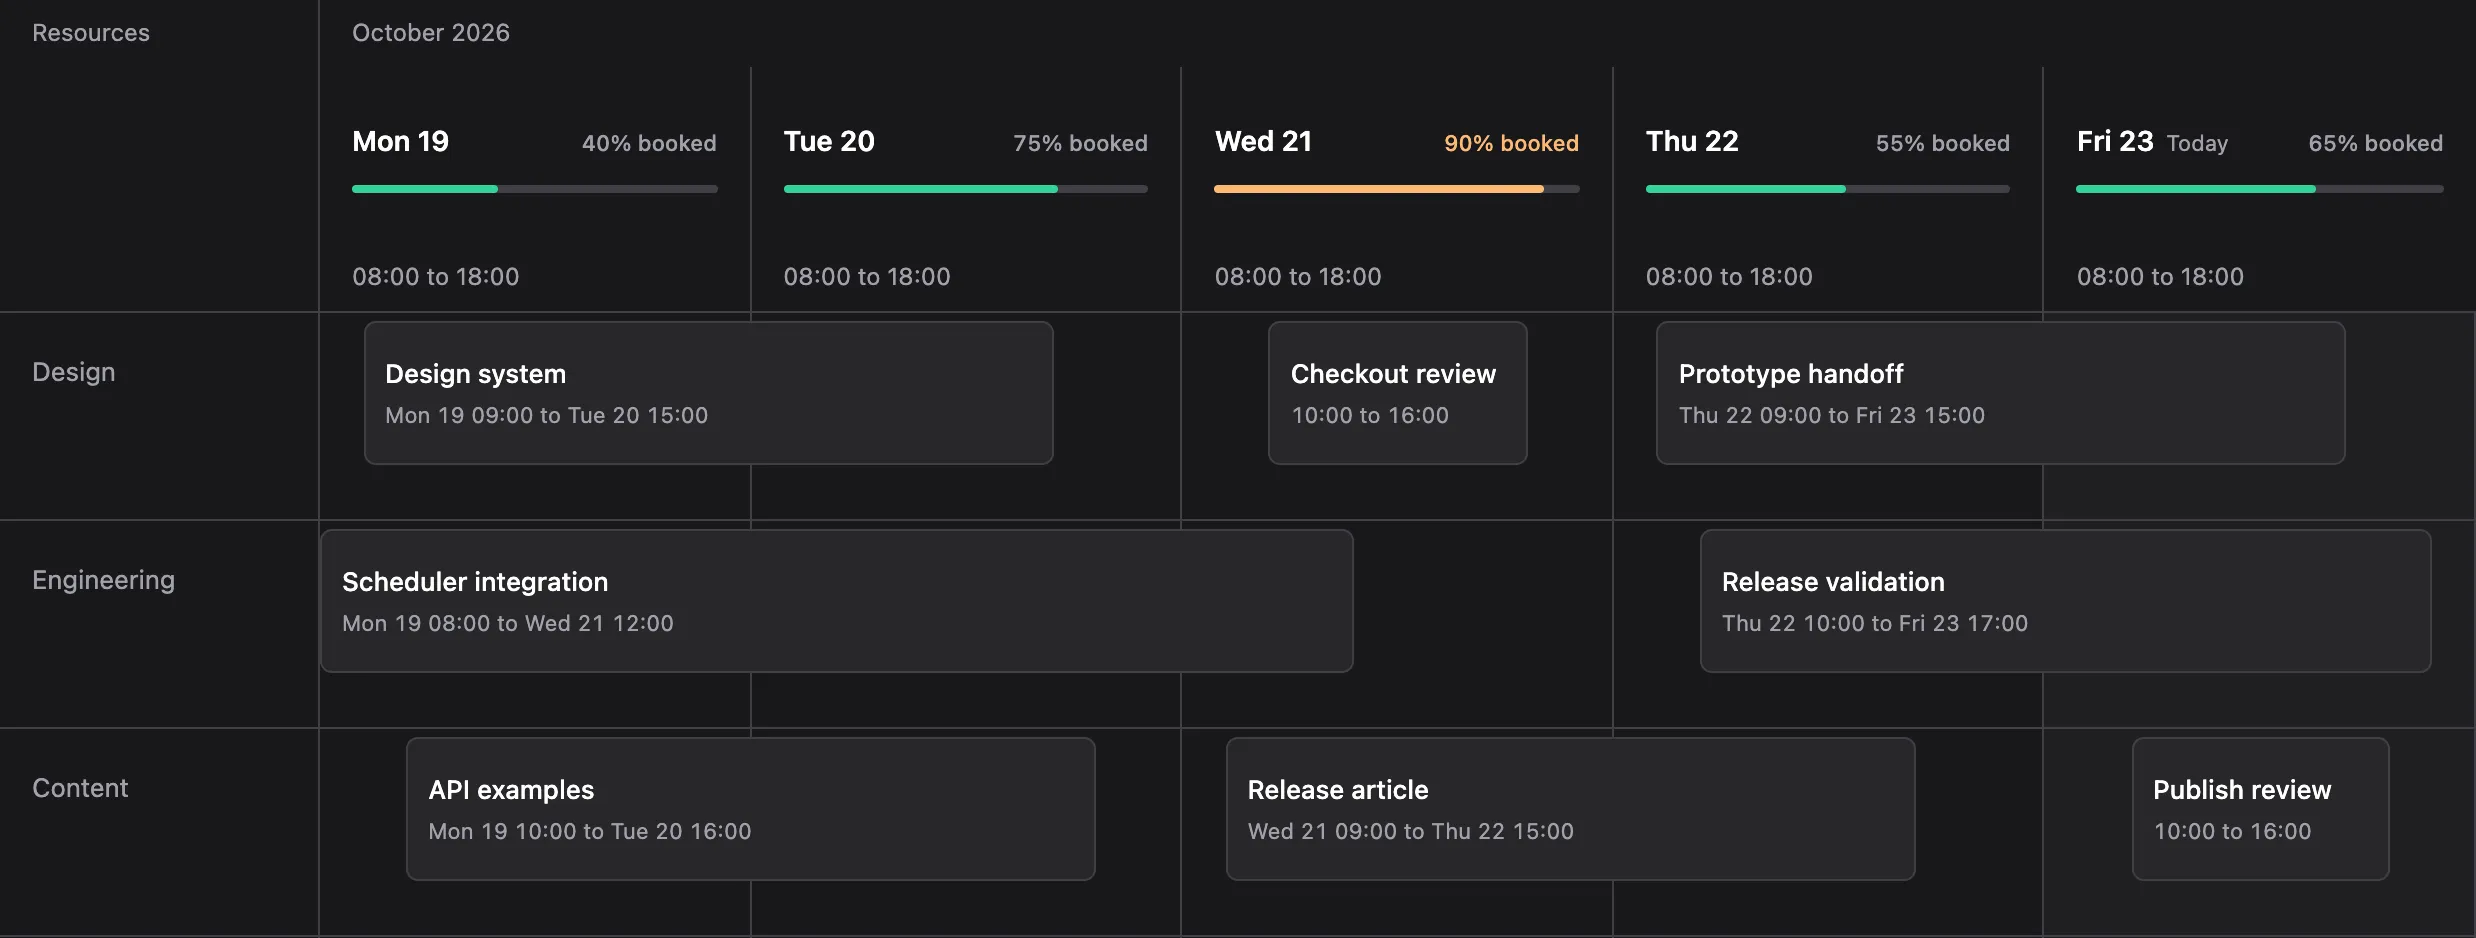Click the Thu 22 day header
The image size is (2476, 938).
pos(1692,142)
